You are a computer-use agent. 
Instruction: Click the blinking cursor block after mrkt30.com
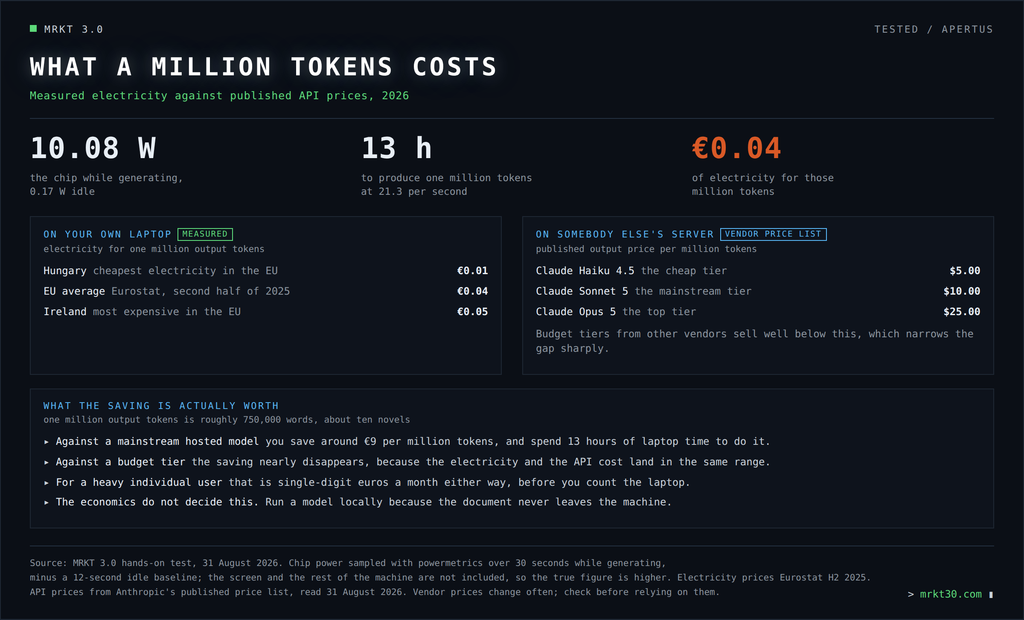point(991,595)
